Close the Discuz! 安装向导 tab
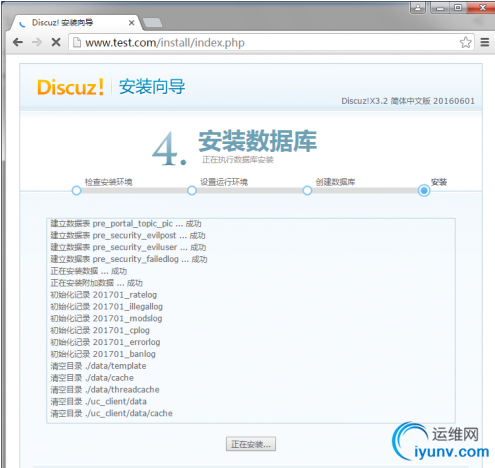The width and height of the screenshot is (495, 468). point(131,23)
